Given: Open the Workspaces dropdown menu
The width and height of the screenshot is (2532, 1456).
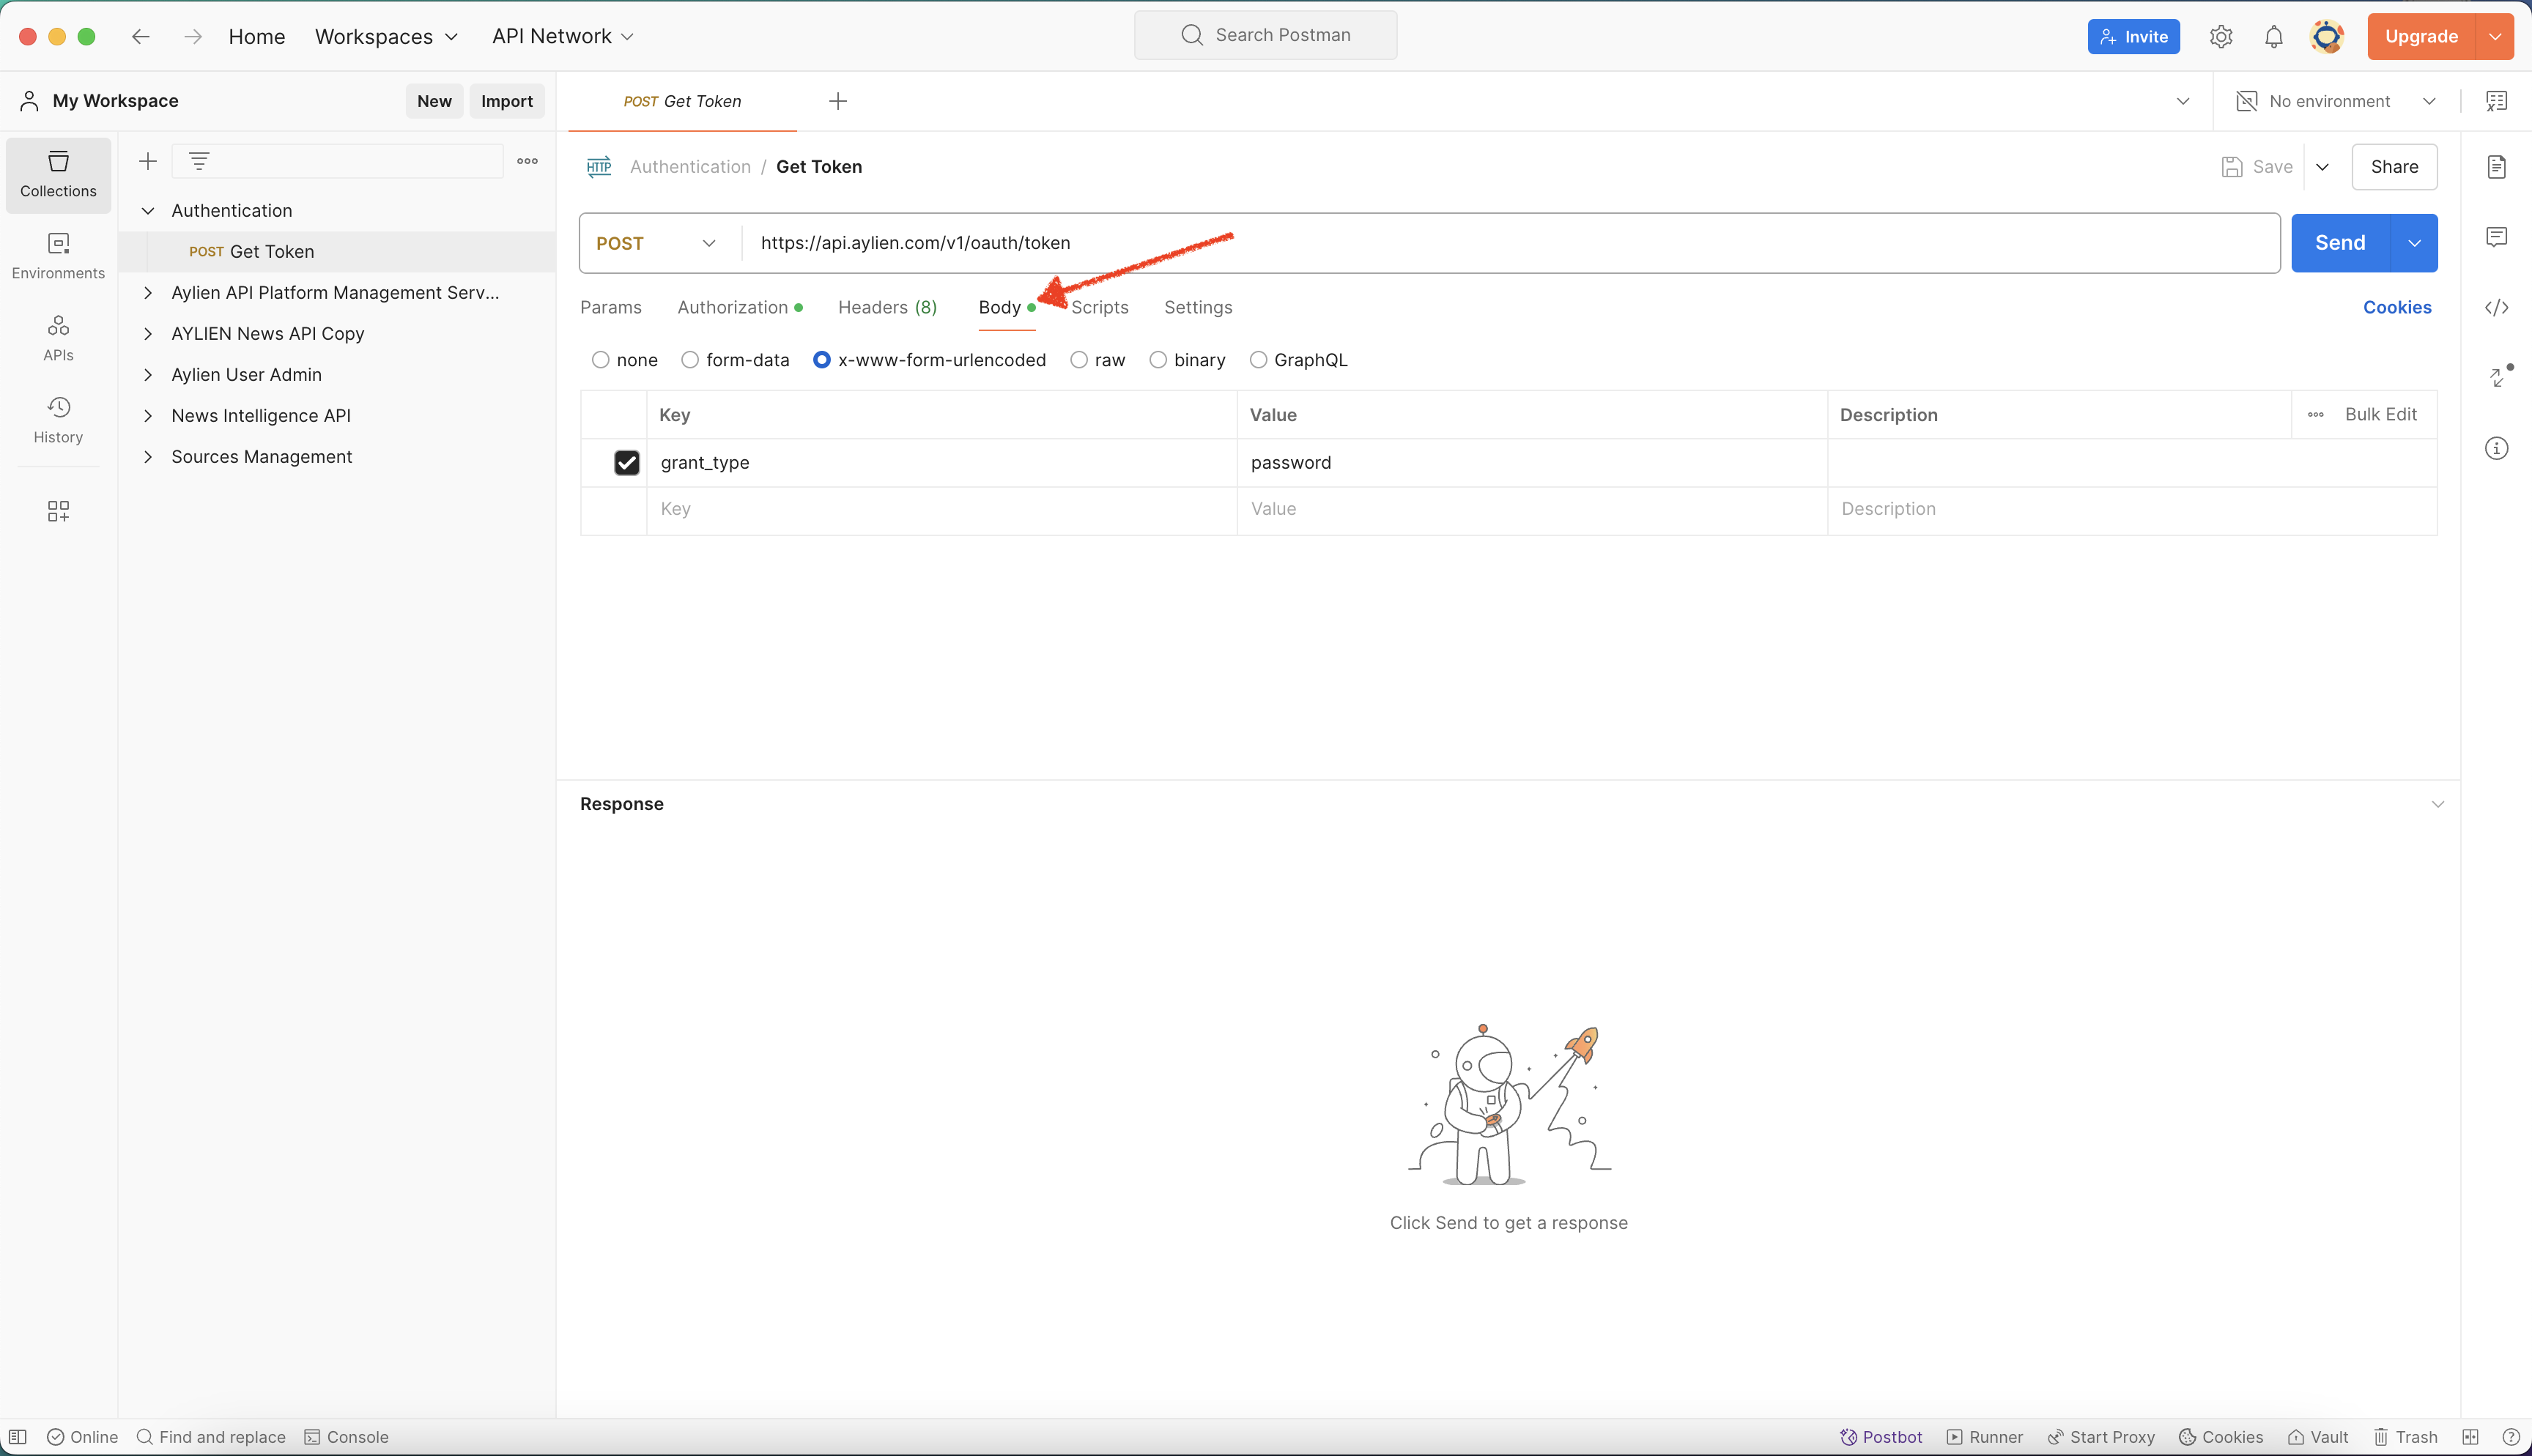Looking at the screenshot, I should 387,36.
